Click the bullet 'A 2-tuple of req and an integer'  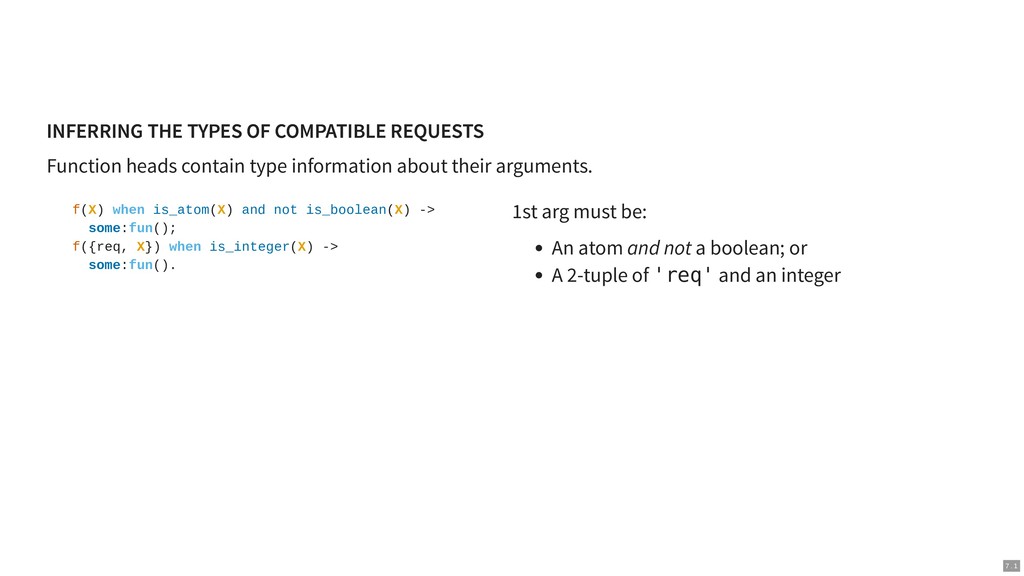[x=696, y=275]
